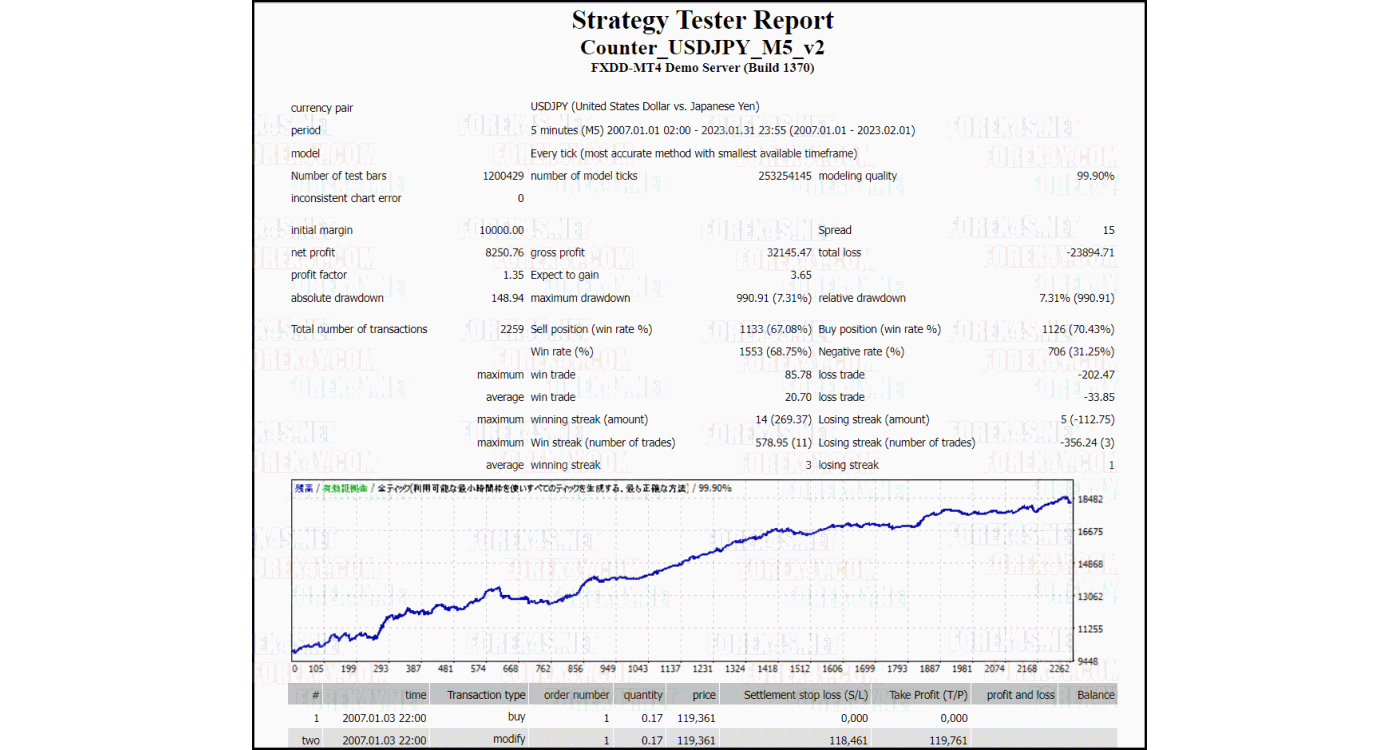Viewport: 1400px width, 750px height.
Task: Click the FXDD-MT4 Demo Server build text
Action: pos(702,68)
